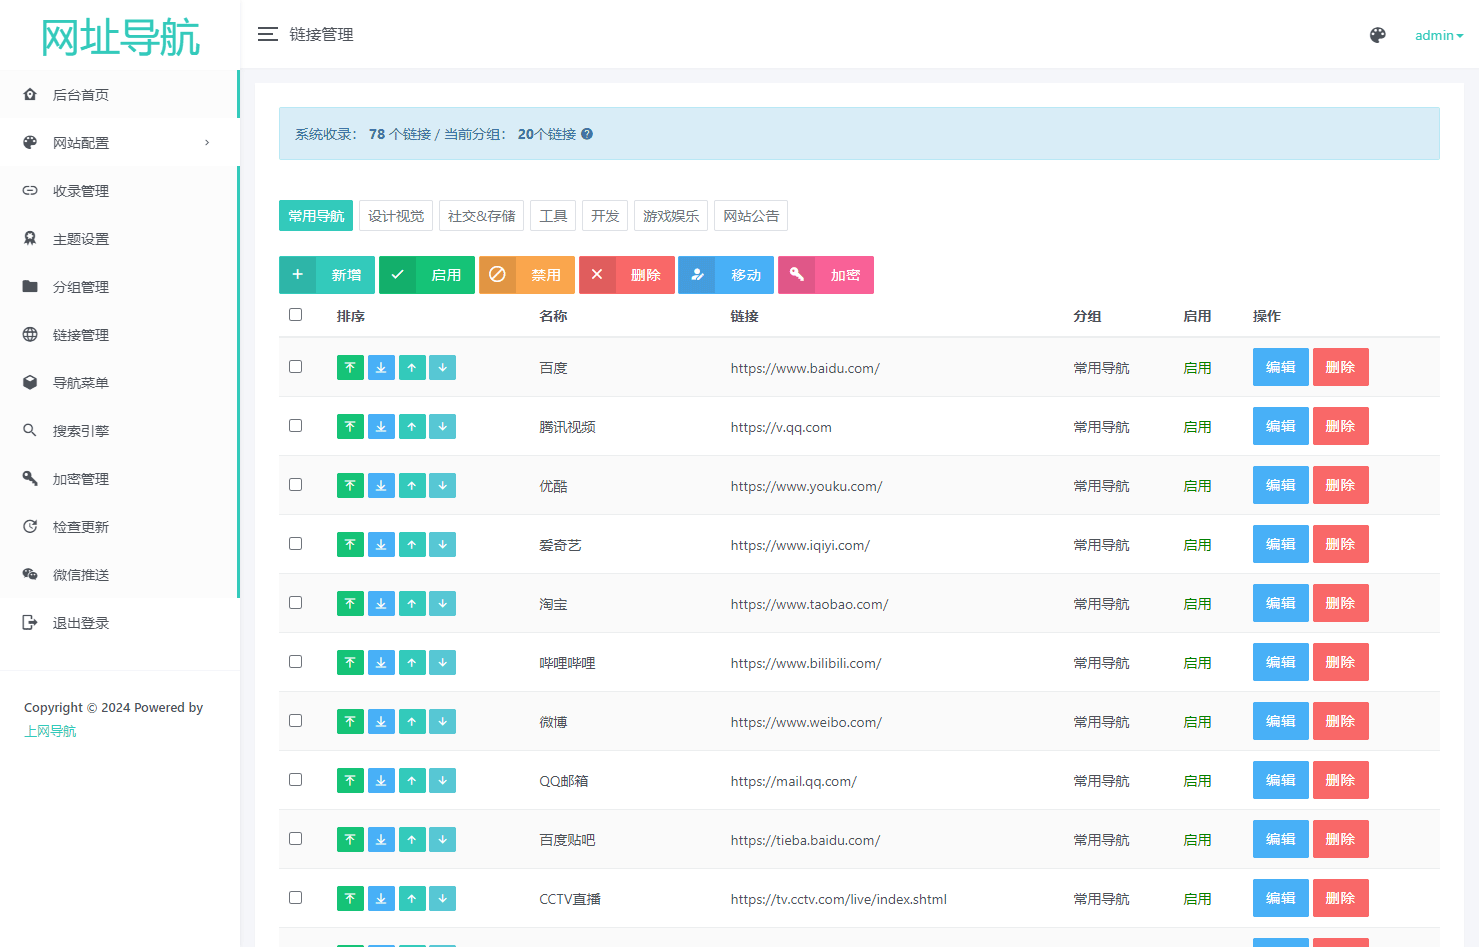Click the red 删除 toolbar button
The width and height of the screenshot is (1479, 947).
(x=627, y=275)
